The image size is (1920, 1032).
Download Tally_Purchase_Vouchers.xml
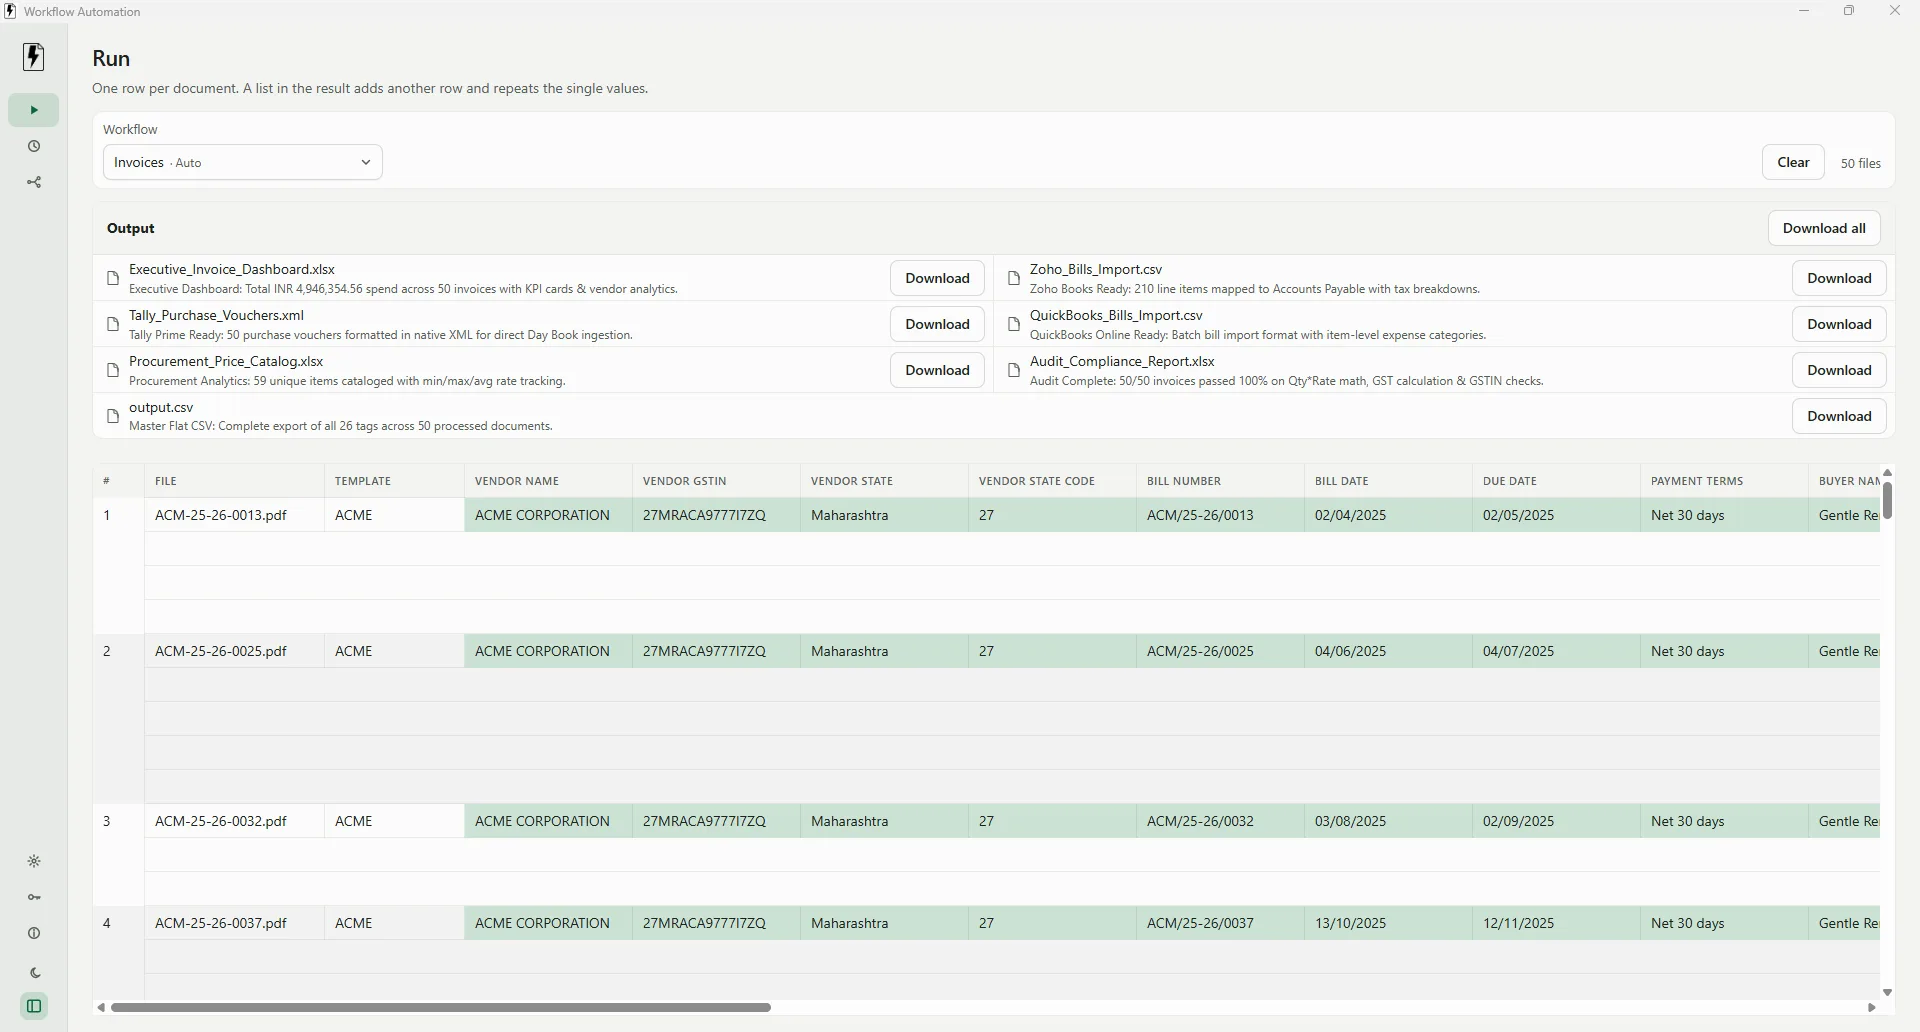point(937,324)
